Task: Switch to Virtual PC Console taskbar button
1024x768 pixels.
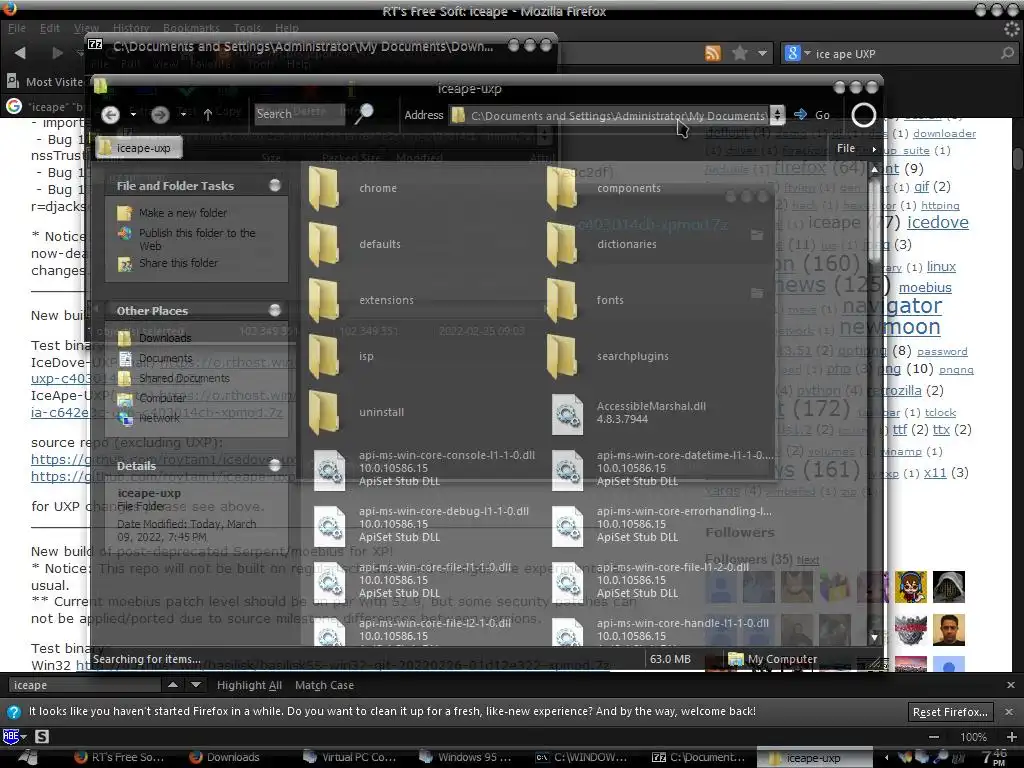Action: 351,757
